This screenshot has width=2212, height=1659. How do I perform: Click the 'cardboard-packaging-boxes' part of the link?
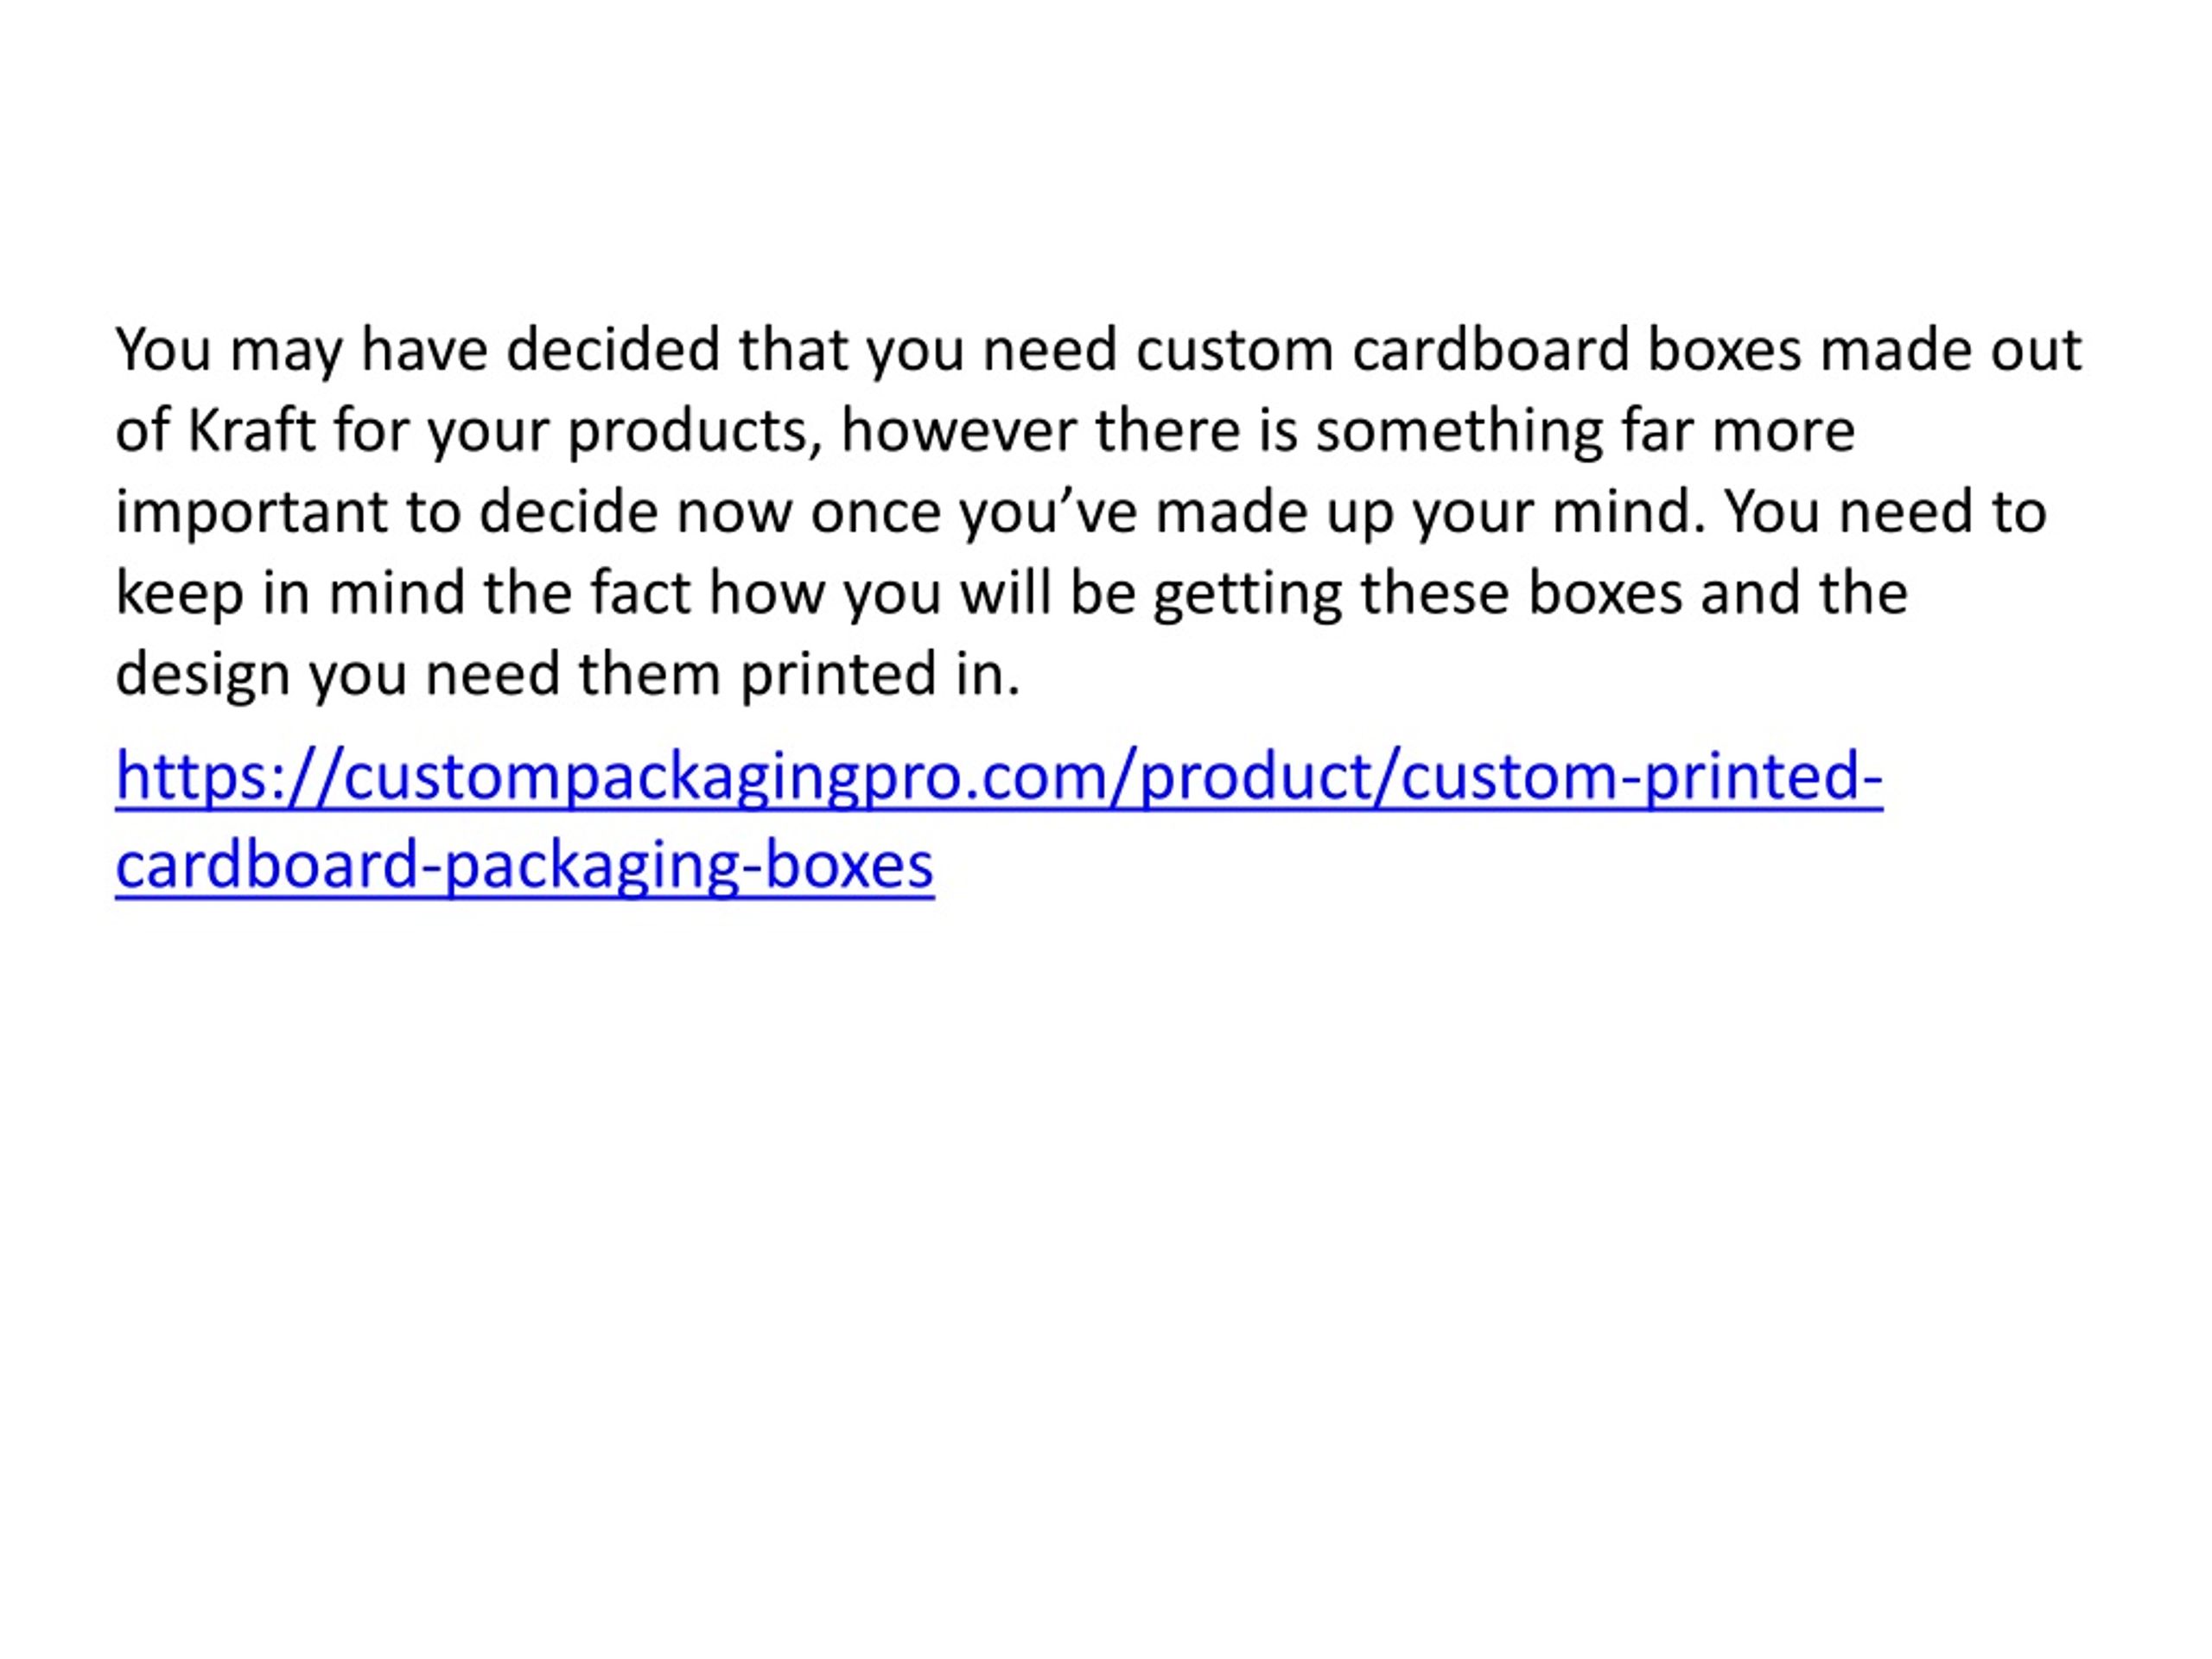(x=525, y=864)
